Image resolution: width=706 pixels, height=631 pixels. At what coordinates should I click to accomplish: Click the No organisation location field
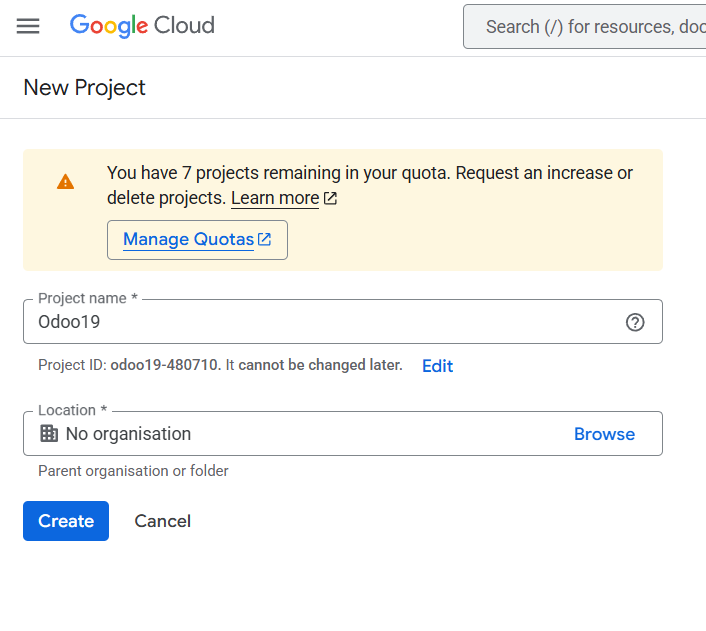point(343,433)
